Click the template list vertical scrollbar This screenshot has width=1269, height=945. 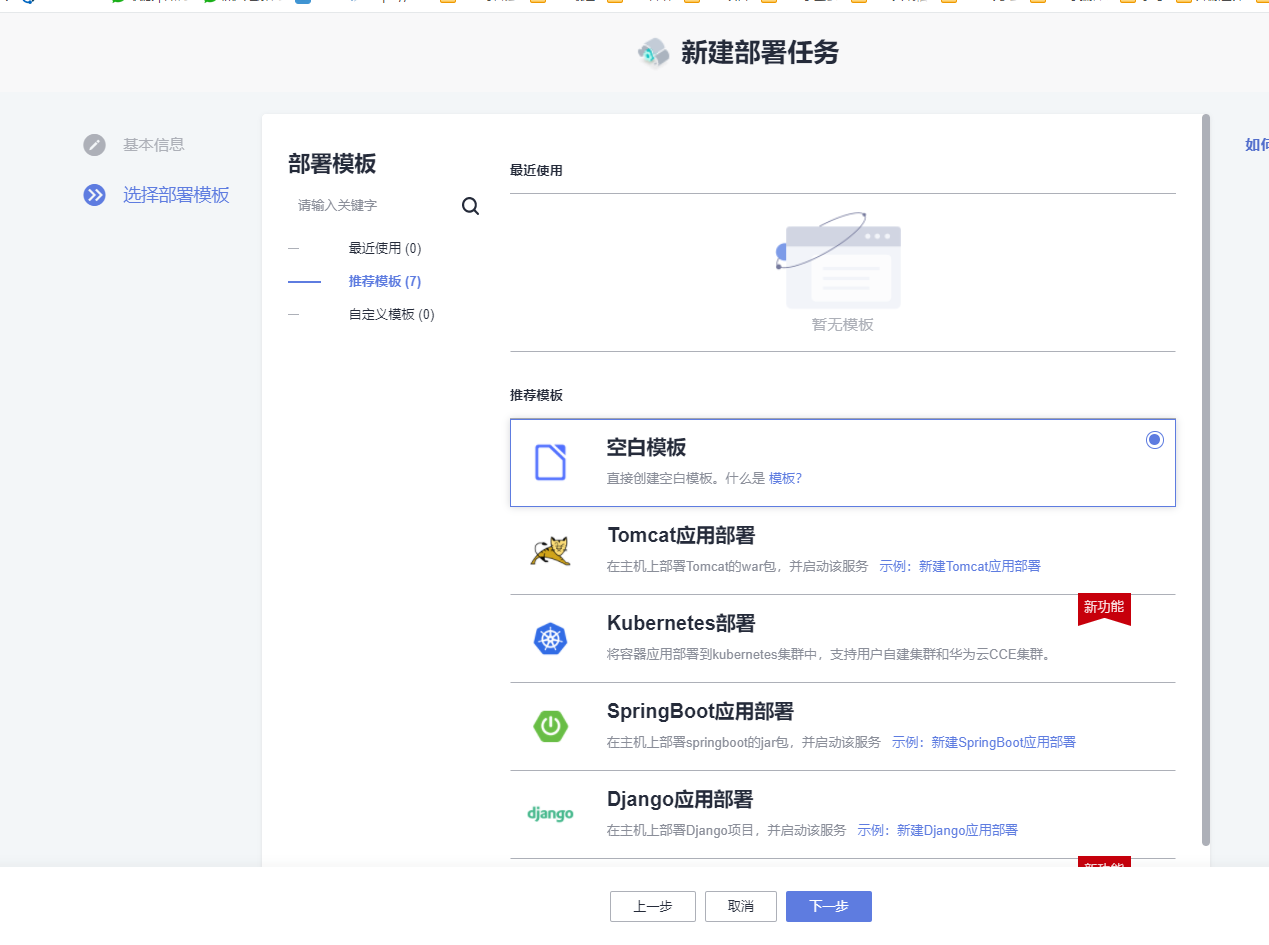click(x=1206, y=480)
